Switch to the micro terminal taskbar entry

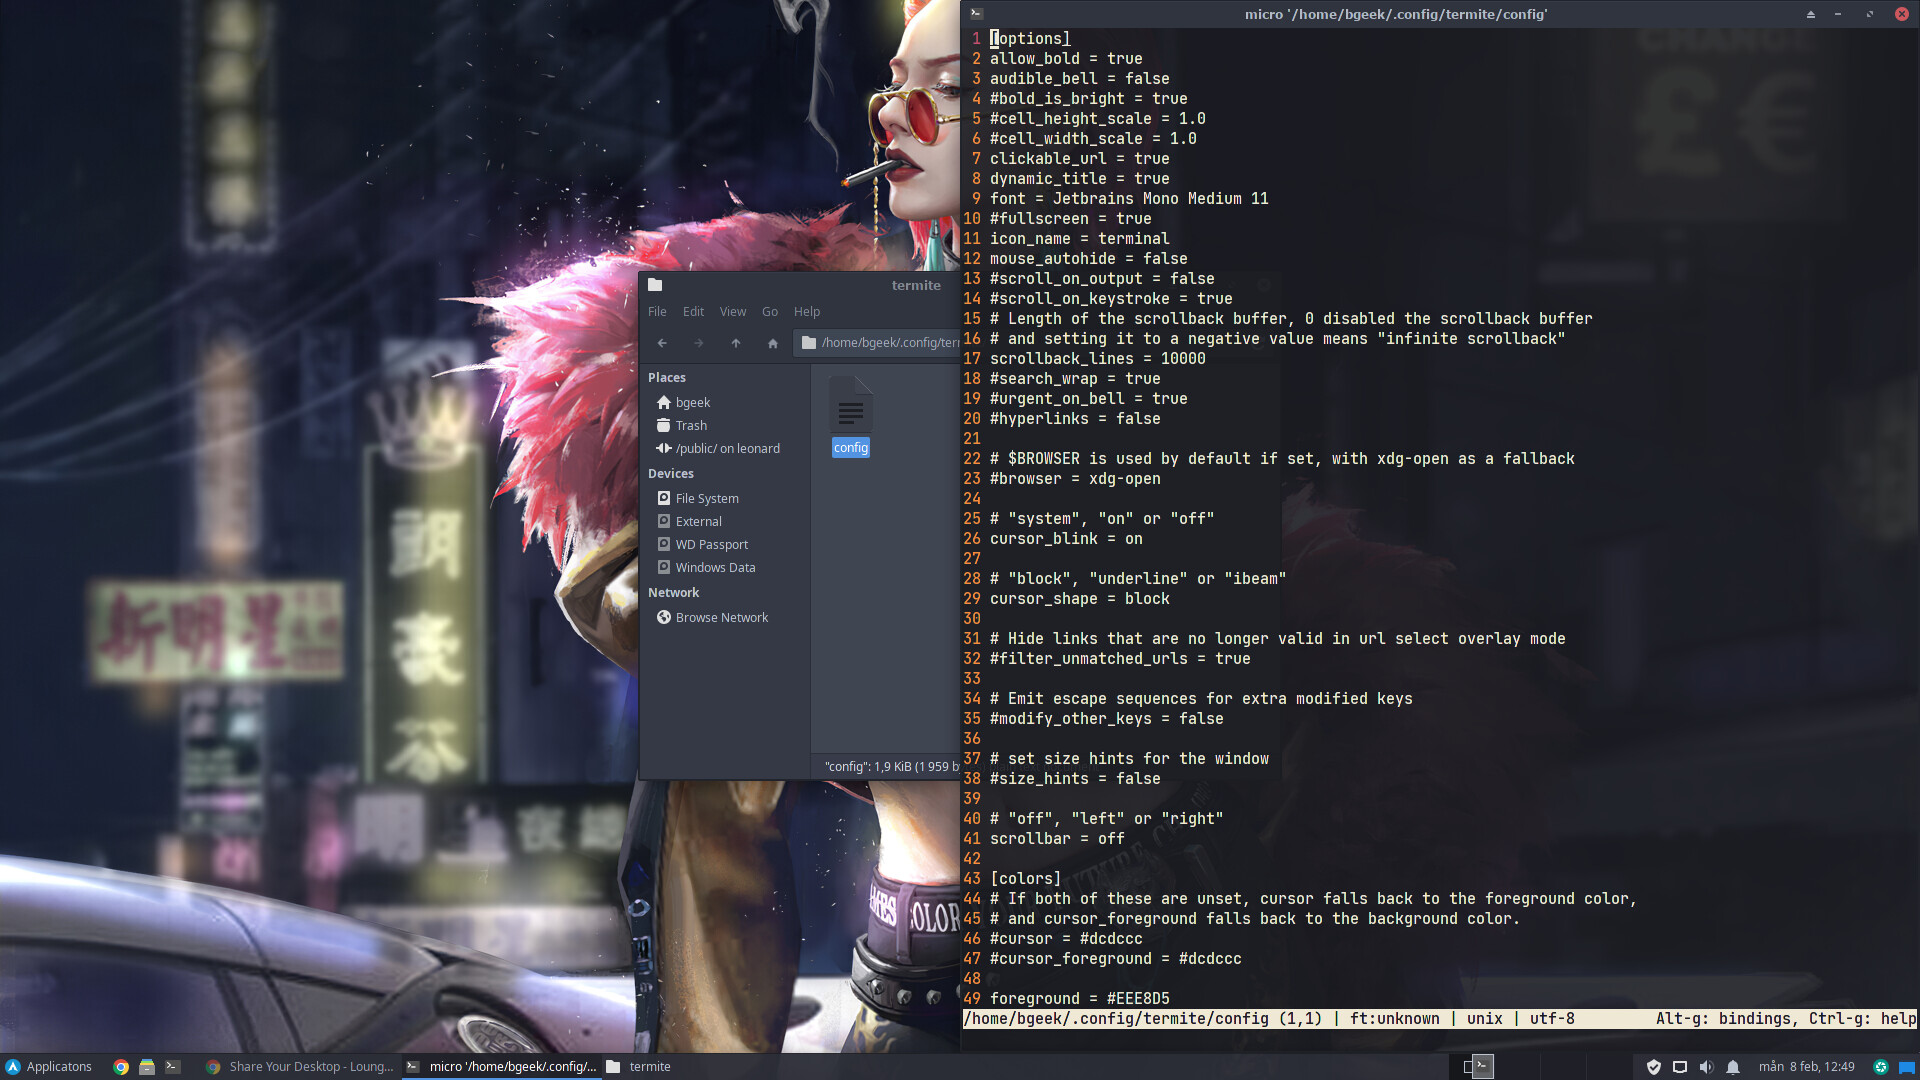[501, 1066]
